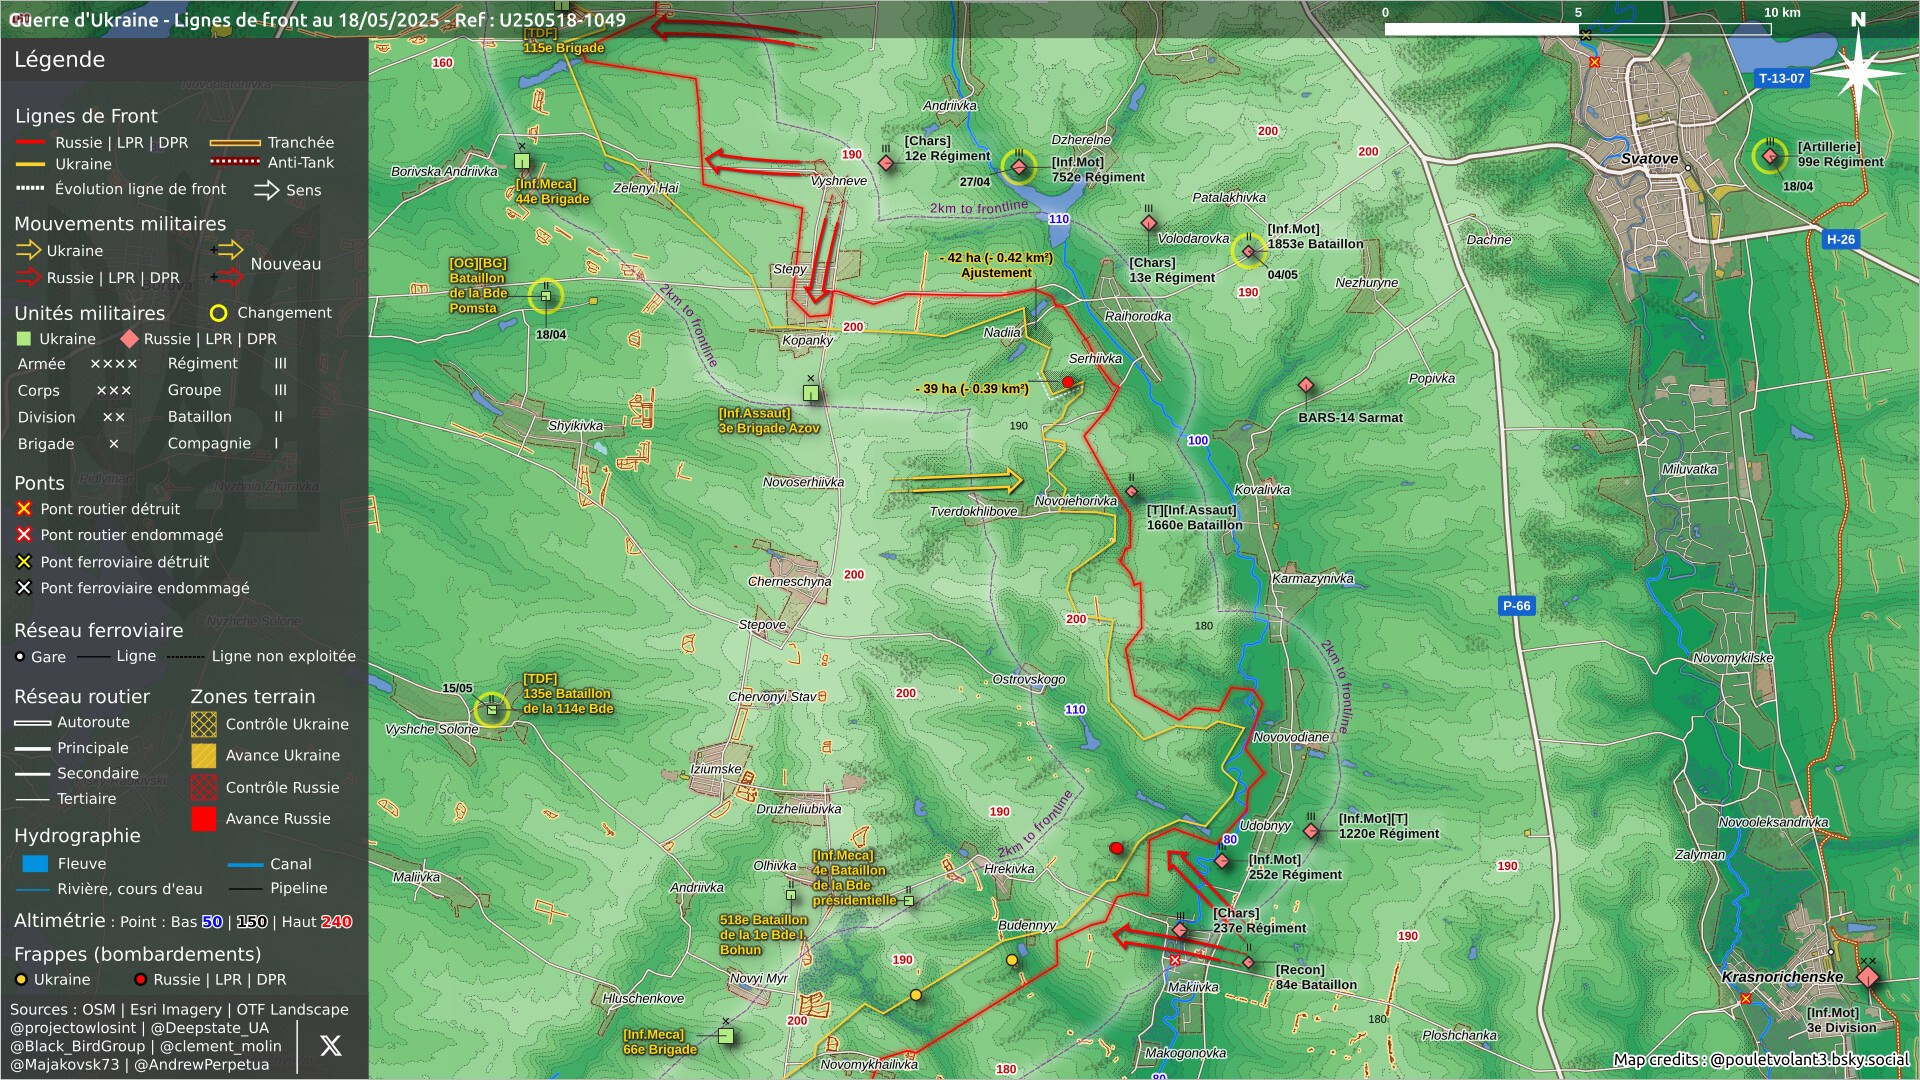This screenshot has width=1920, height=1080.
Task: Click the yellow Ukrainian strike dot near Budennyy
Action: coord(1012,960)
